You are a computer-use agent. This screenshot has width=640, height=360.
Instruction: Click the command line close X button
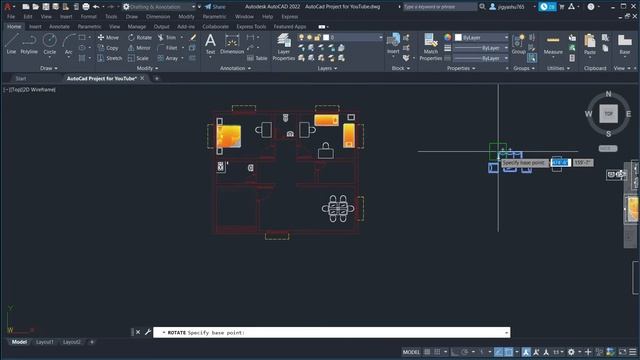pos(138,332)
